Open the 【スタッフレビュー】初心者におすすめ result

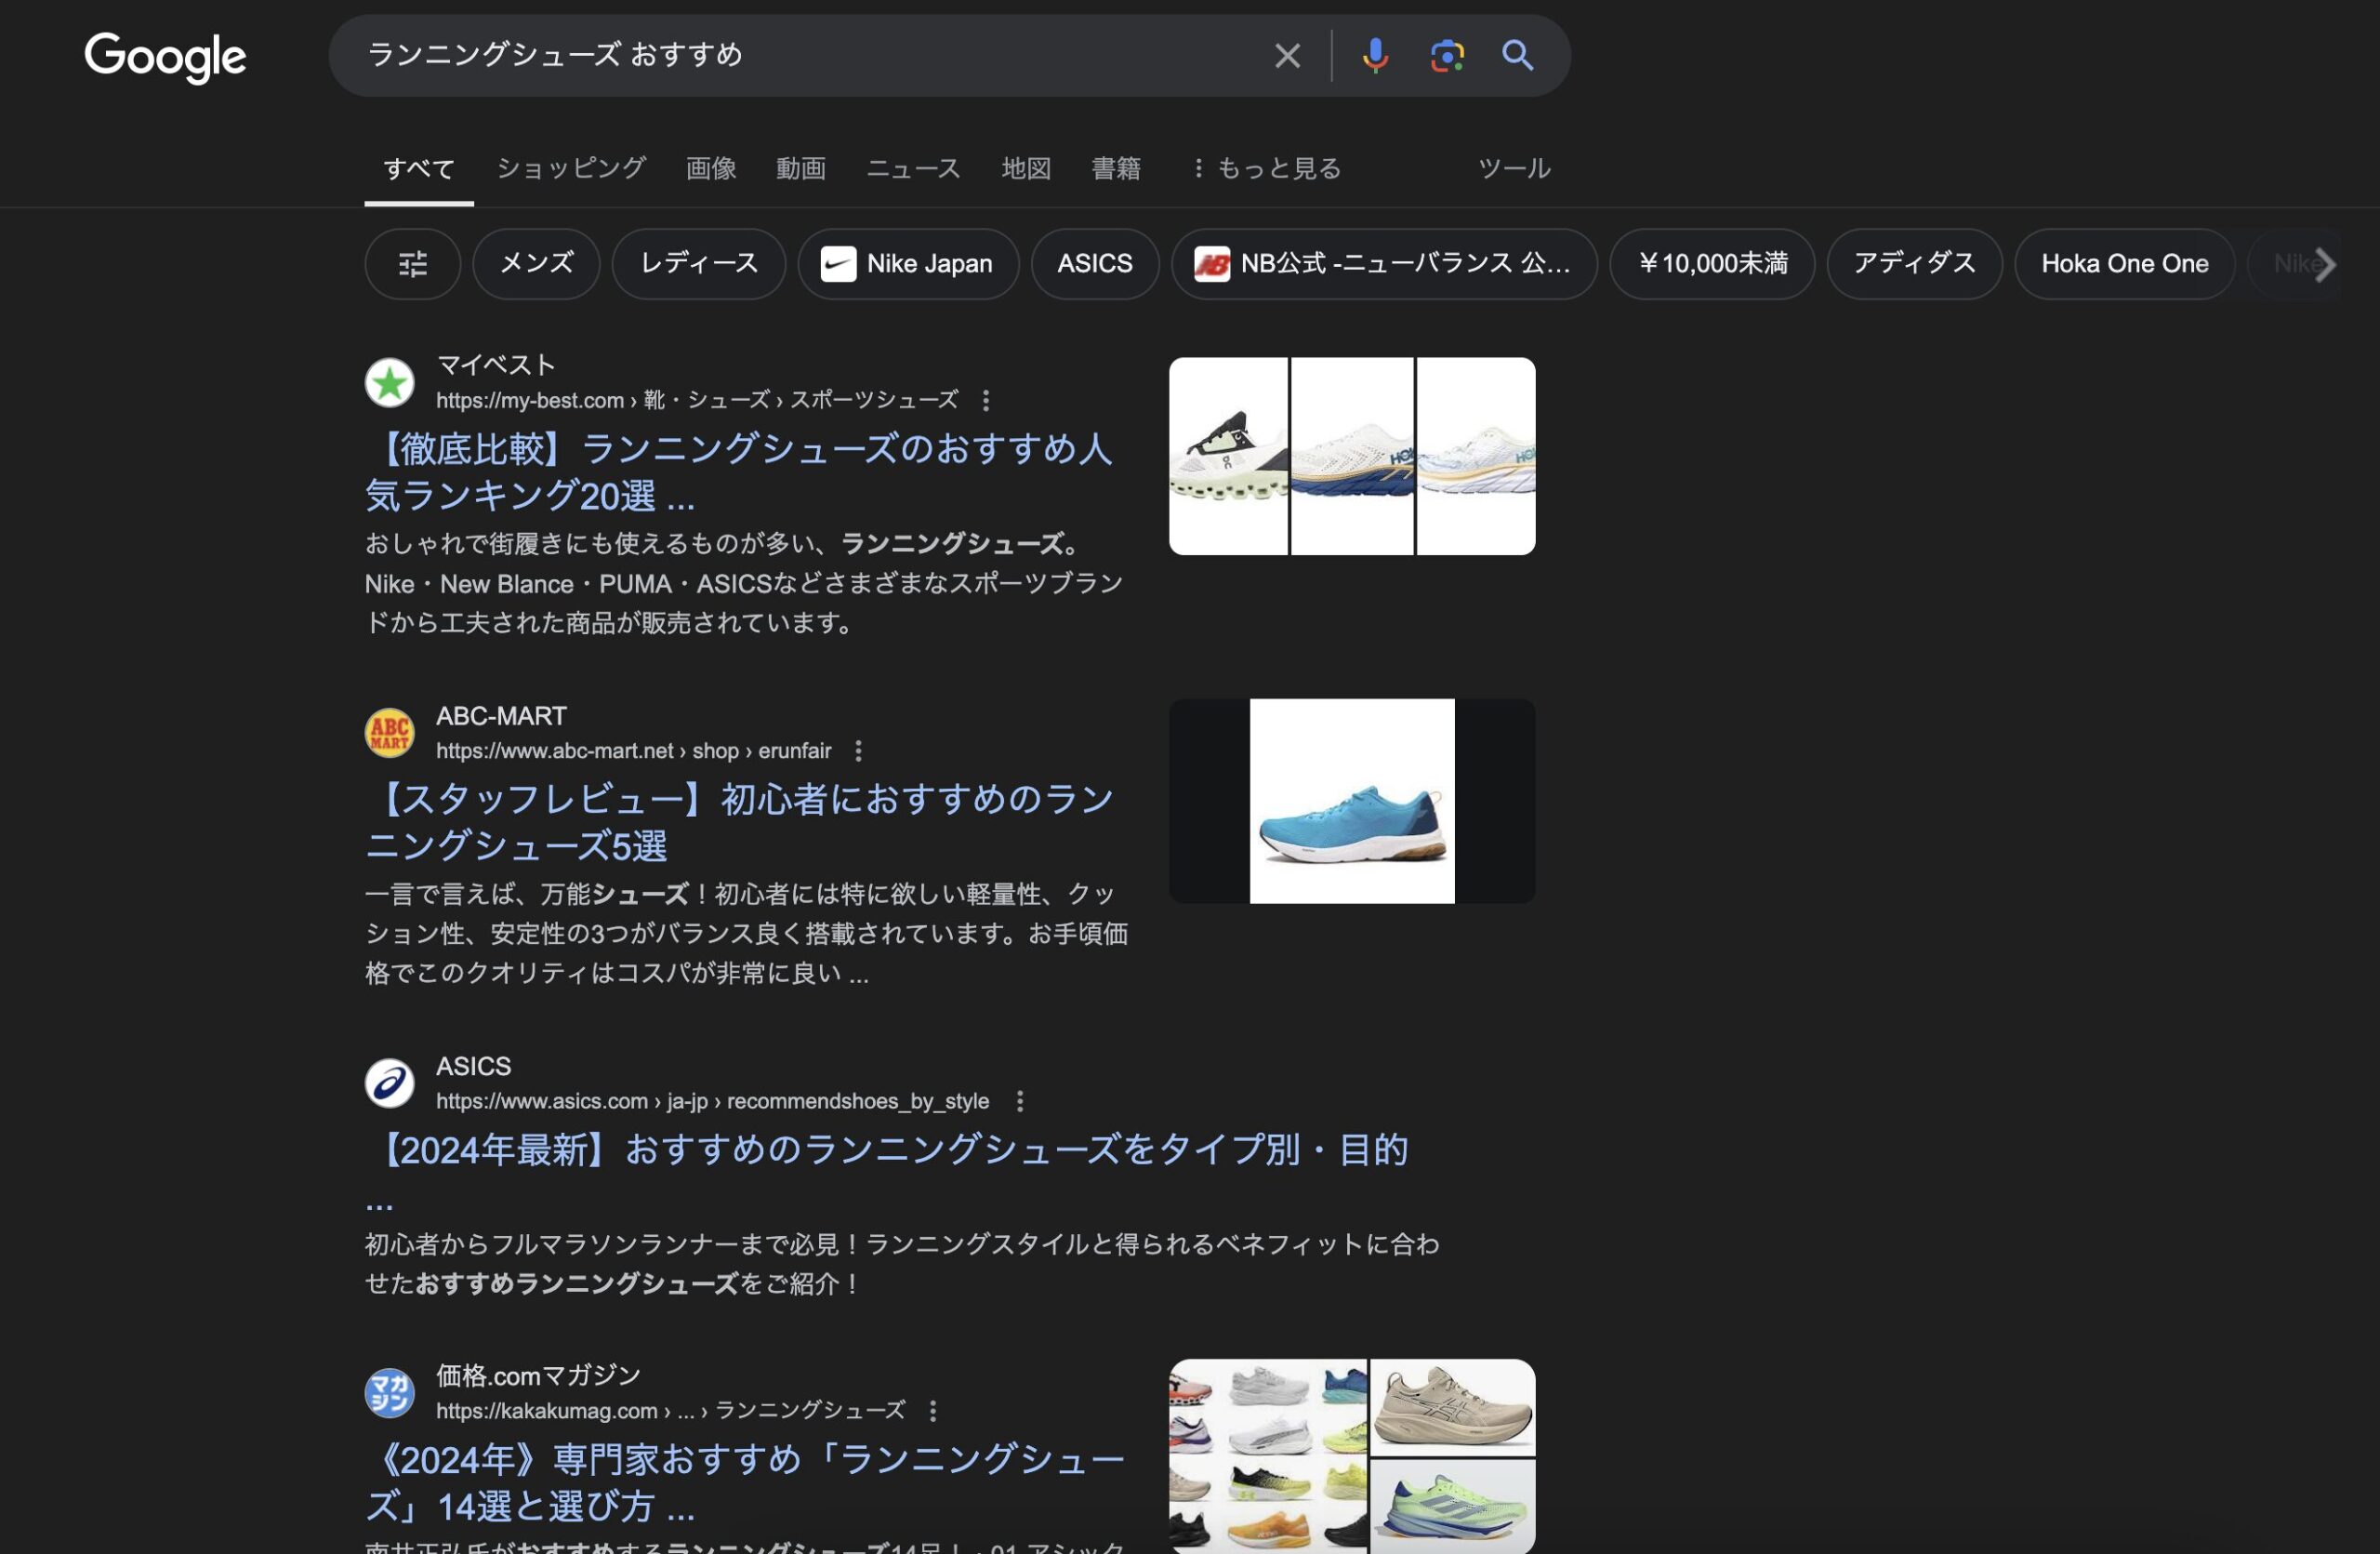(739, 822)
